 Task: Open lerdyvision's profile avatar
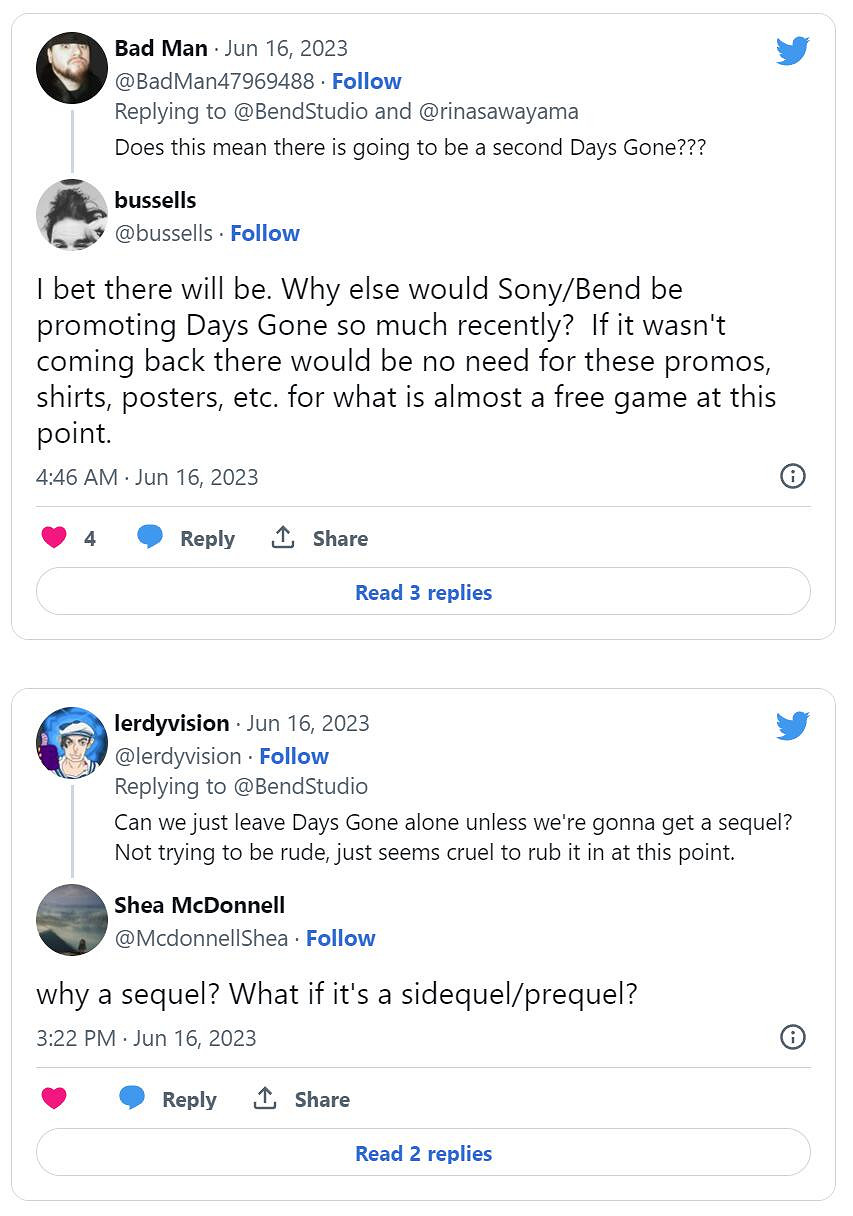pyautogui.click(x=72, y=742)
